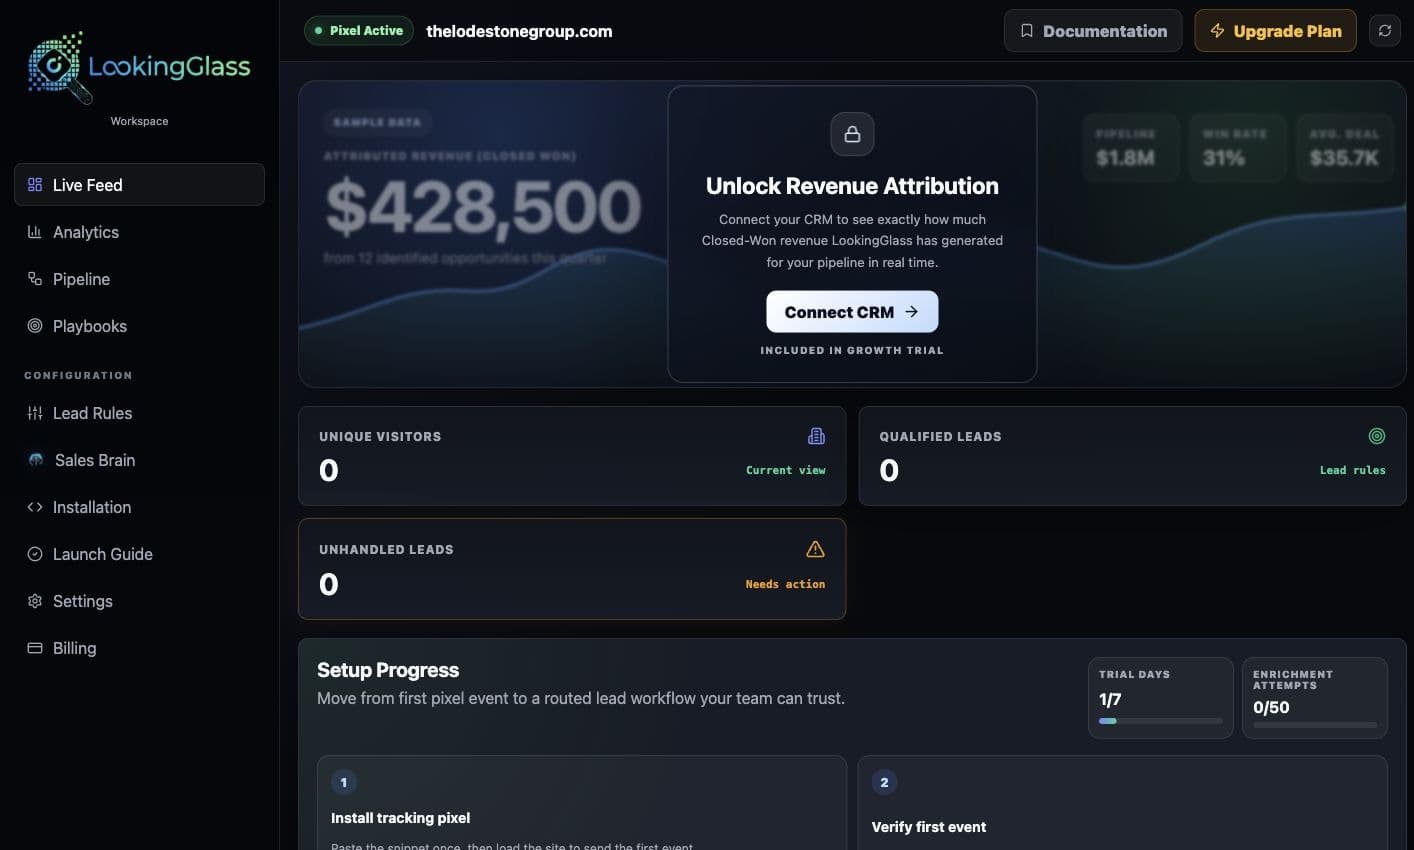The image size is (1414, 850).
Task: Click the Unique Visitors stat card
Action: pos(572,456)
